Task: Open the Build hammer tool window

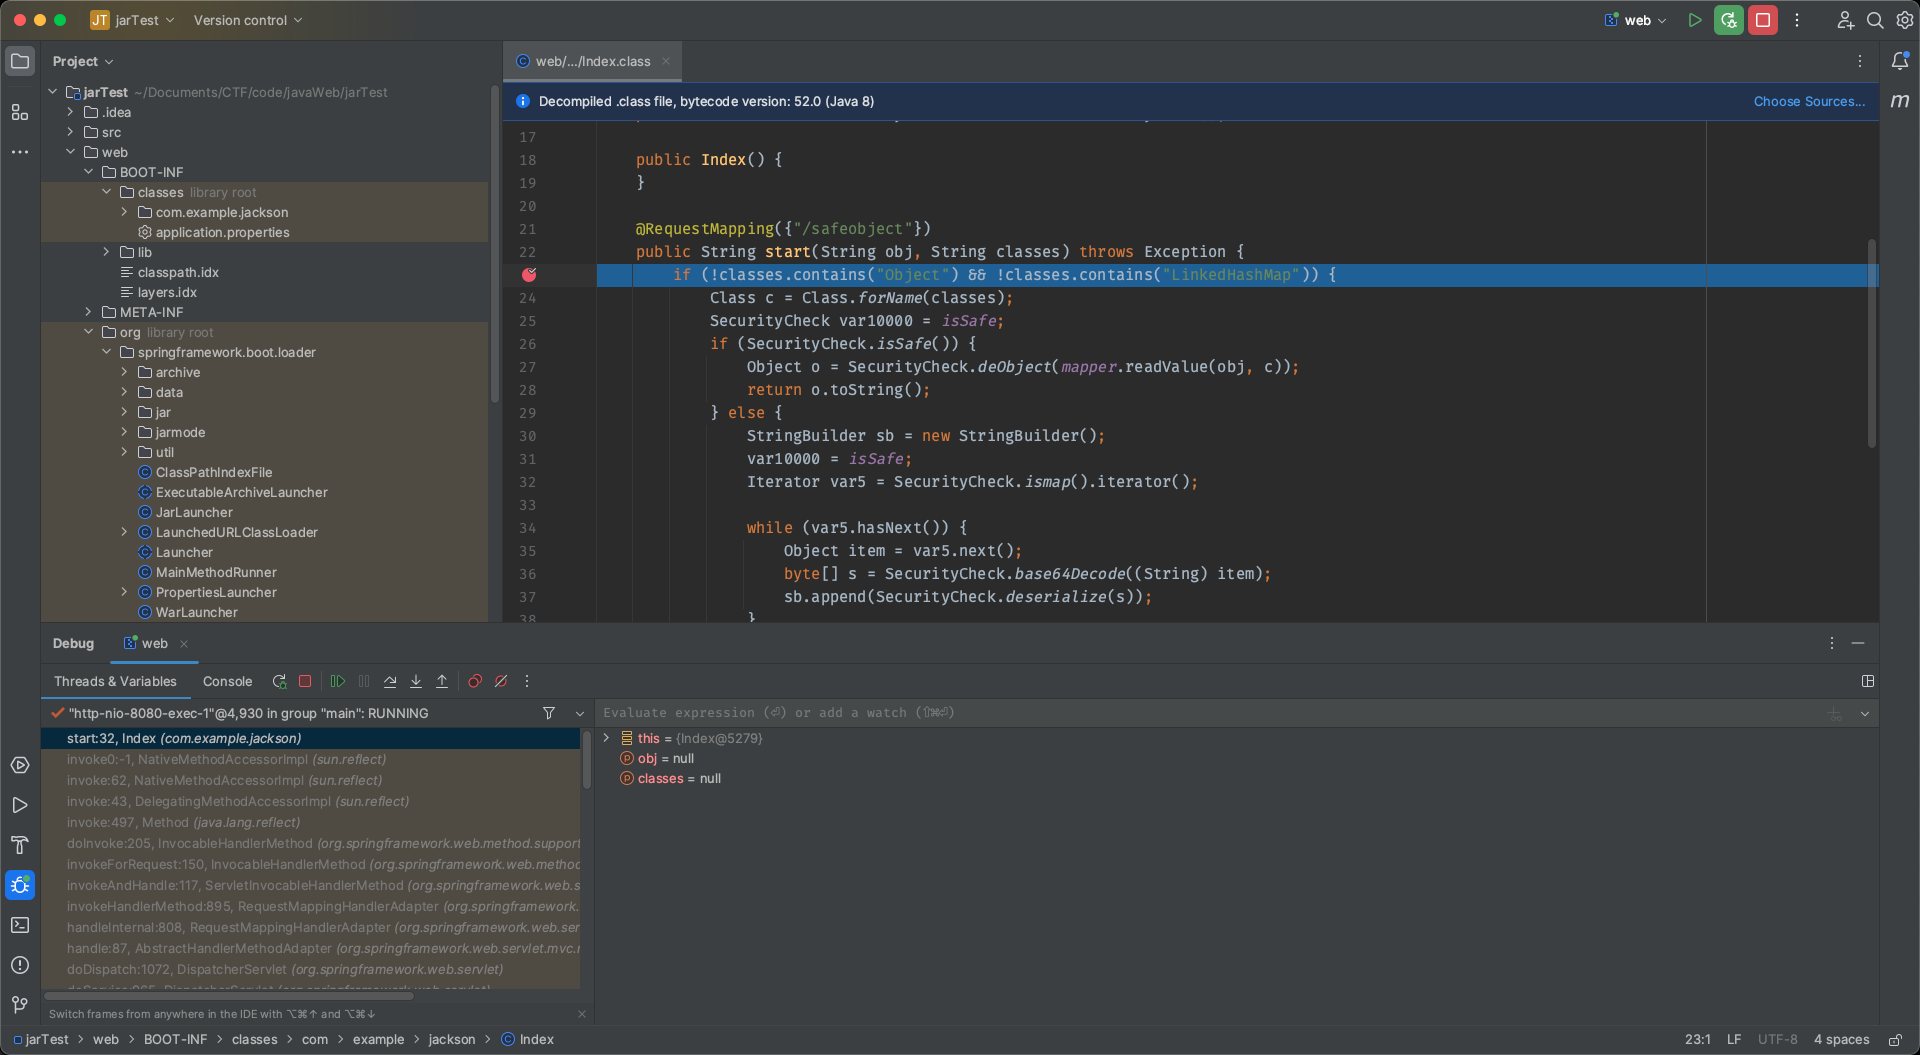Action: 20,845
